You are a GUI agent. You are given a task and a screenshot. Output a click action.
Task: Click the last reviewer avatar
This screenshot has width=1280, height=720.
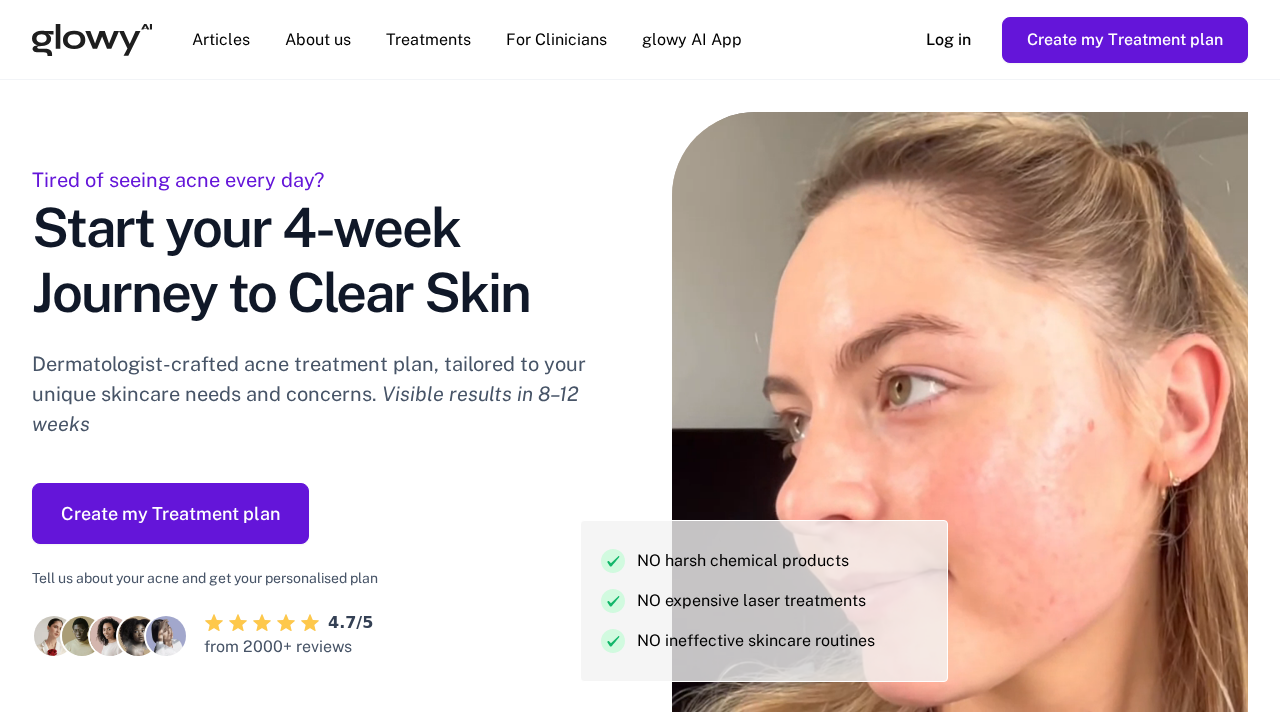(x=166, y=636)
